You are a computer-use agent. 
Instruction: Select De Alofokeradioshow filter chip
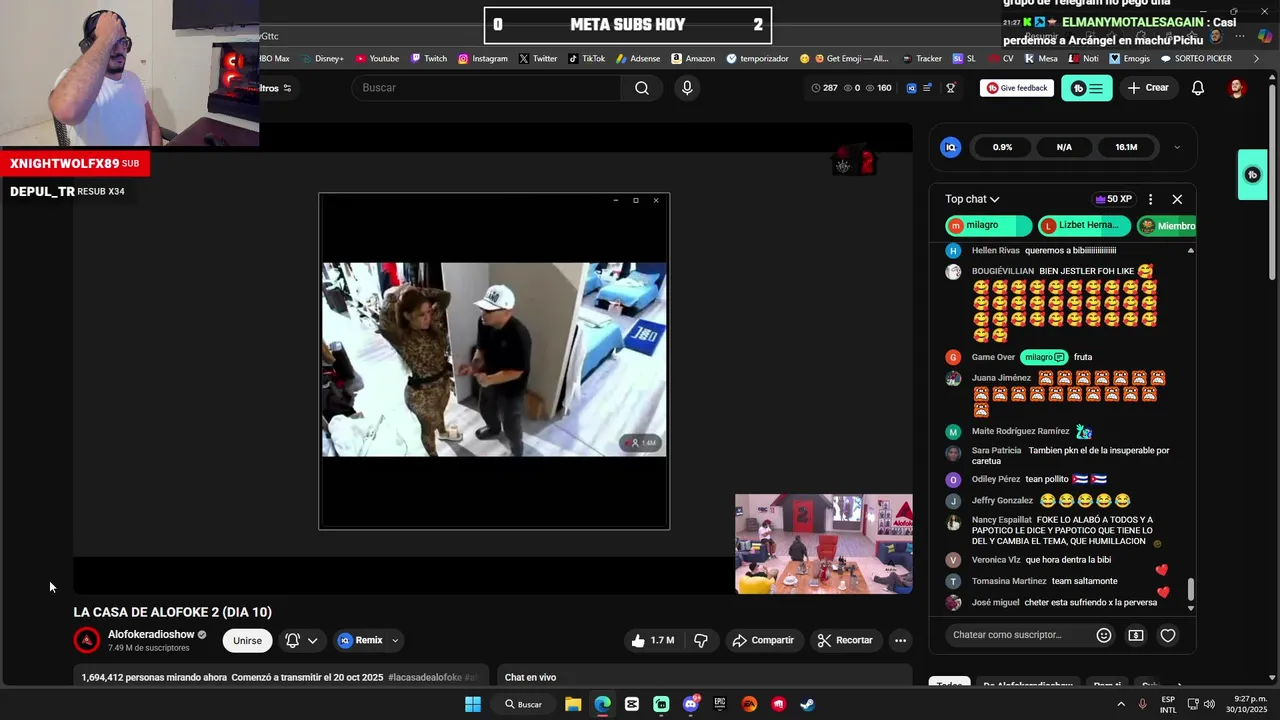(1028, 685)
